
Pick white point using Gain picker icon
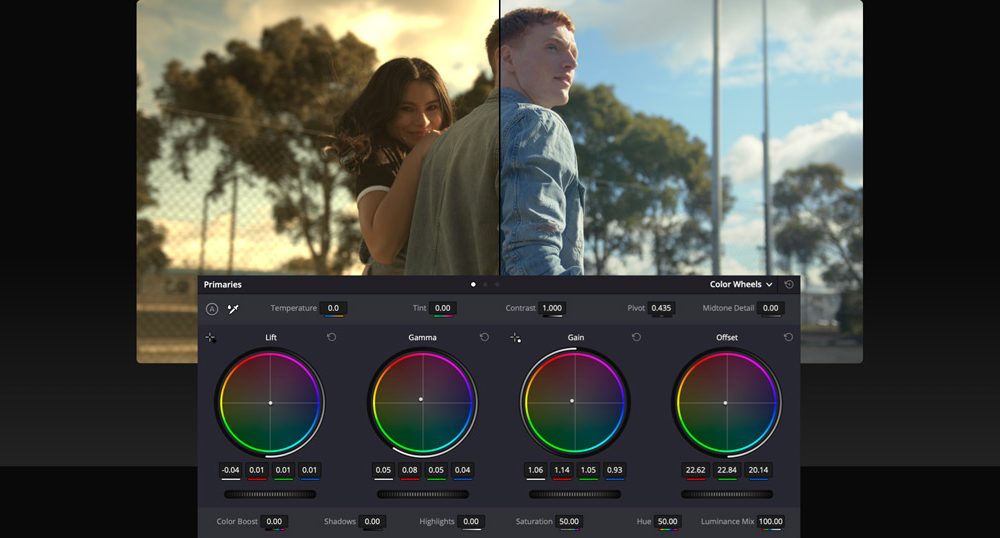(515, 338)
